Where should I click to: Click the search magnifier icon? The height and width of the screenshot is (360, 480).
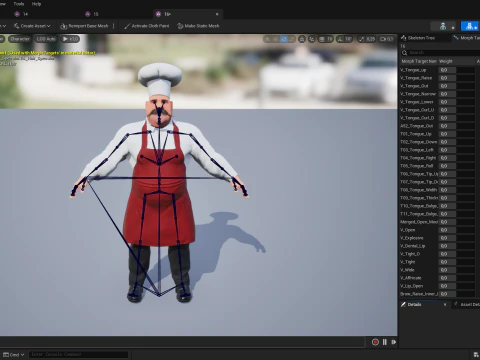pyautogui.click(x=404, y=53)
